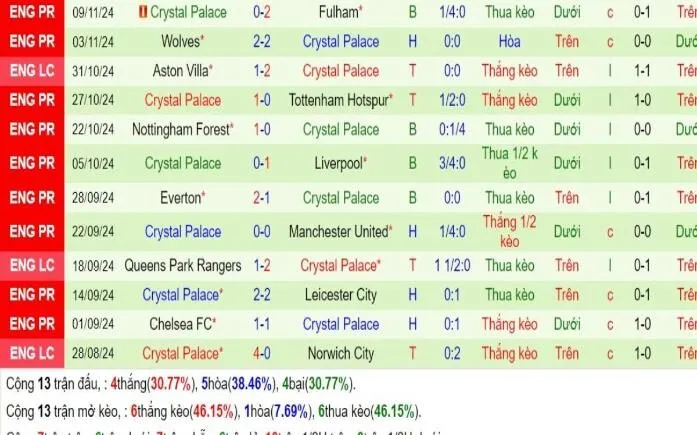
Task: Click the 2-1 score in the Everton match
Action: click(261, 198)
